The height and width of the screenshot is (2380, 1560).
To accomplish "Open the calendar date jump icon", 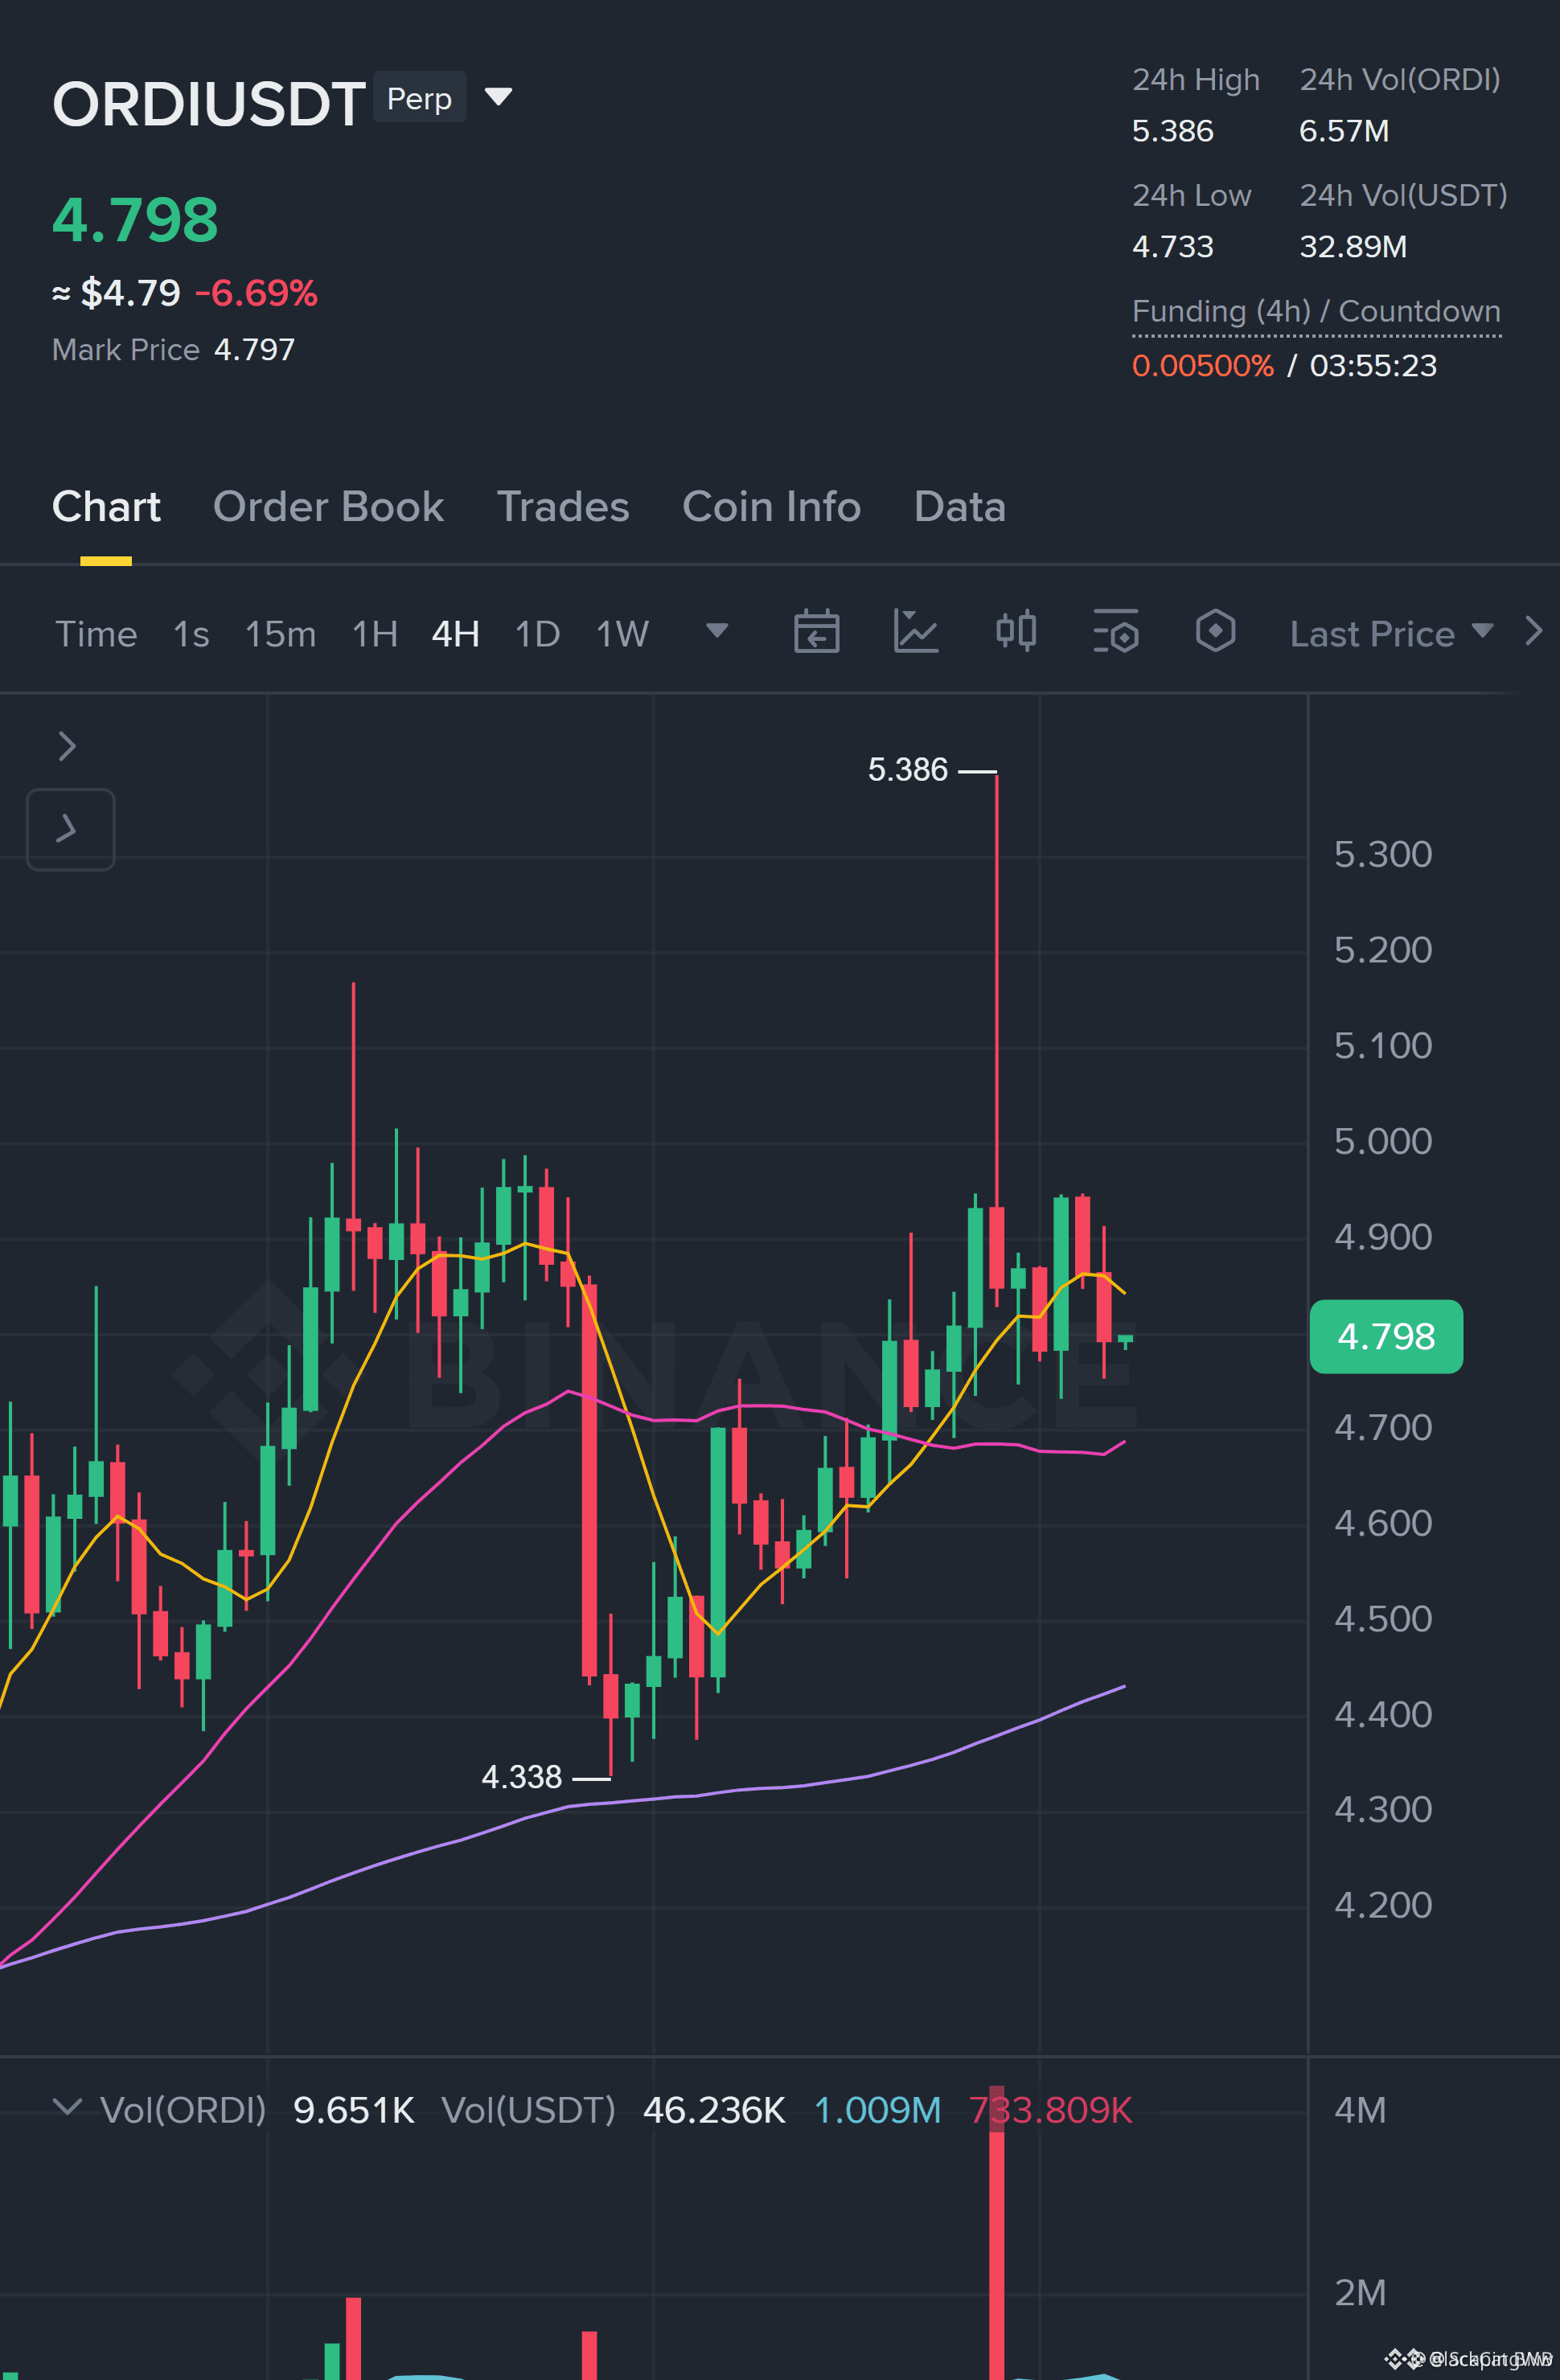I will (x=816, y=632).
